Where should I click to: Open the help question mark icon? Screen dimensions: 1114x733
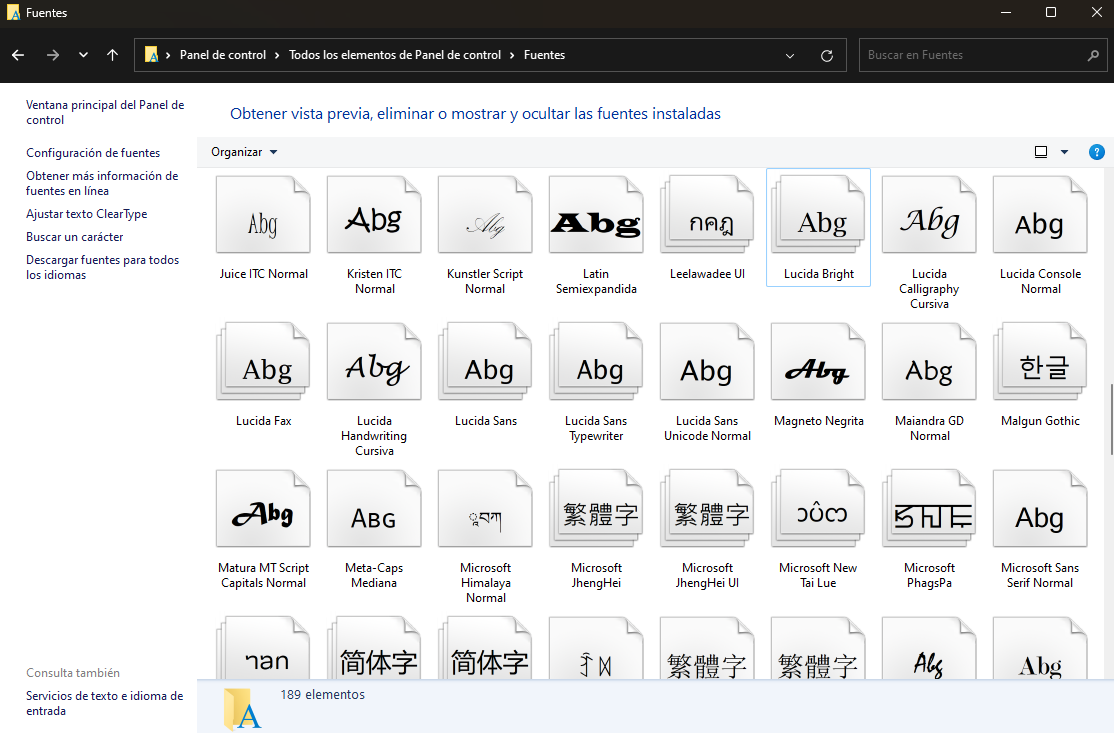[1096, 152]
